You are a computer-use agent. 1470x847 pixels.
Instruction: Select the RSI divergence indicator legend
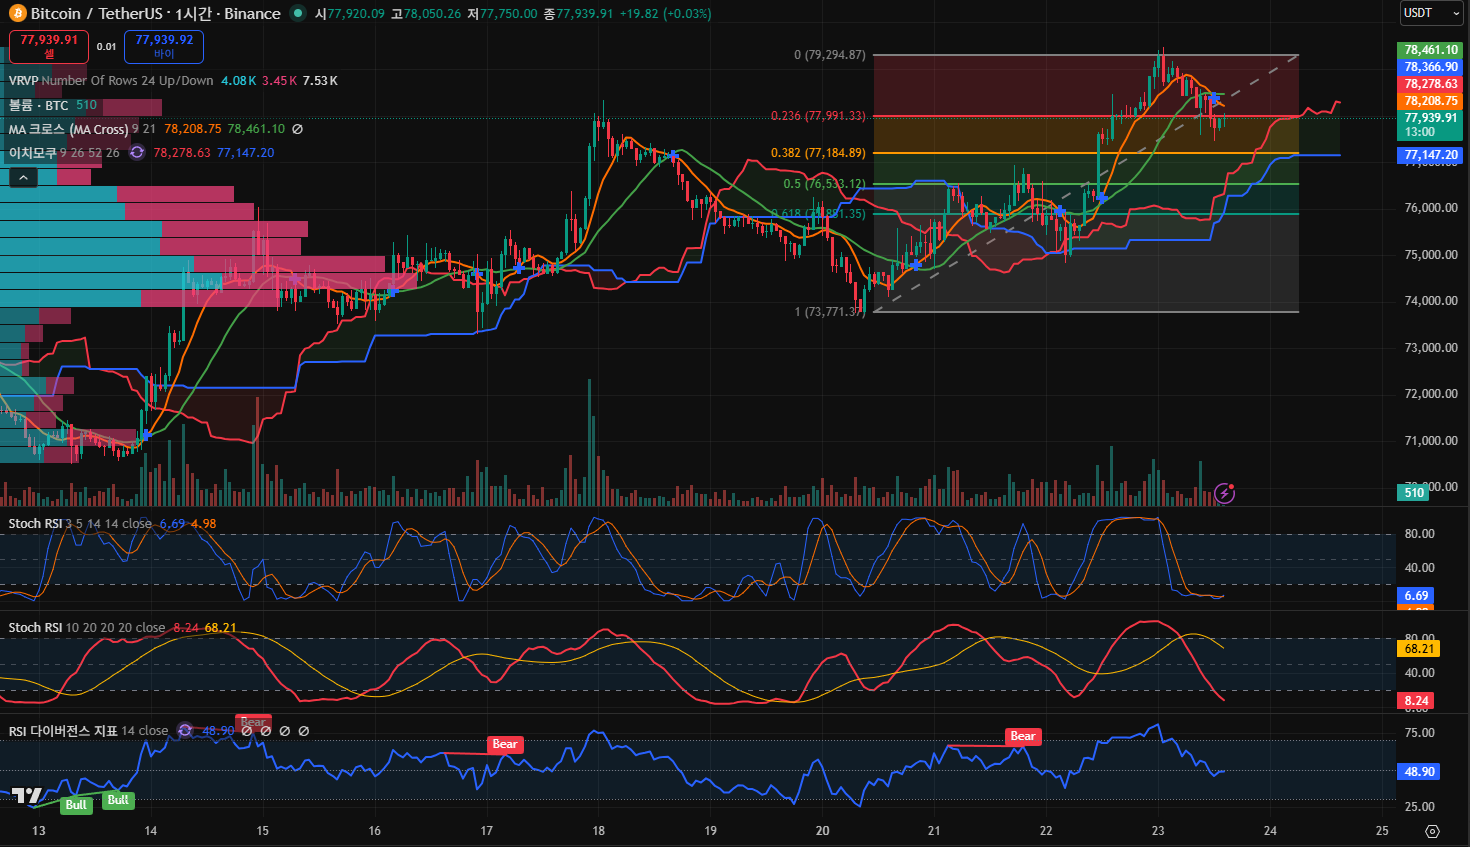pos(63,731)
